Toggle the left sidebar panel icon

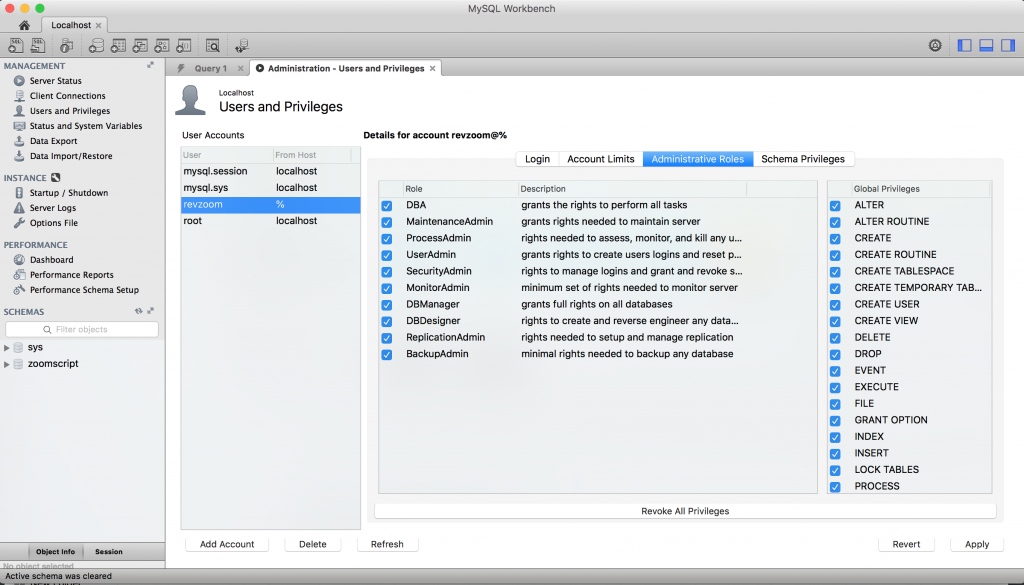pos(965,45)
